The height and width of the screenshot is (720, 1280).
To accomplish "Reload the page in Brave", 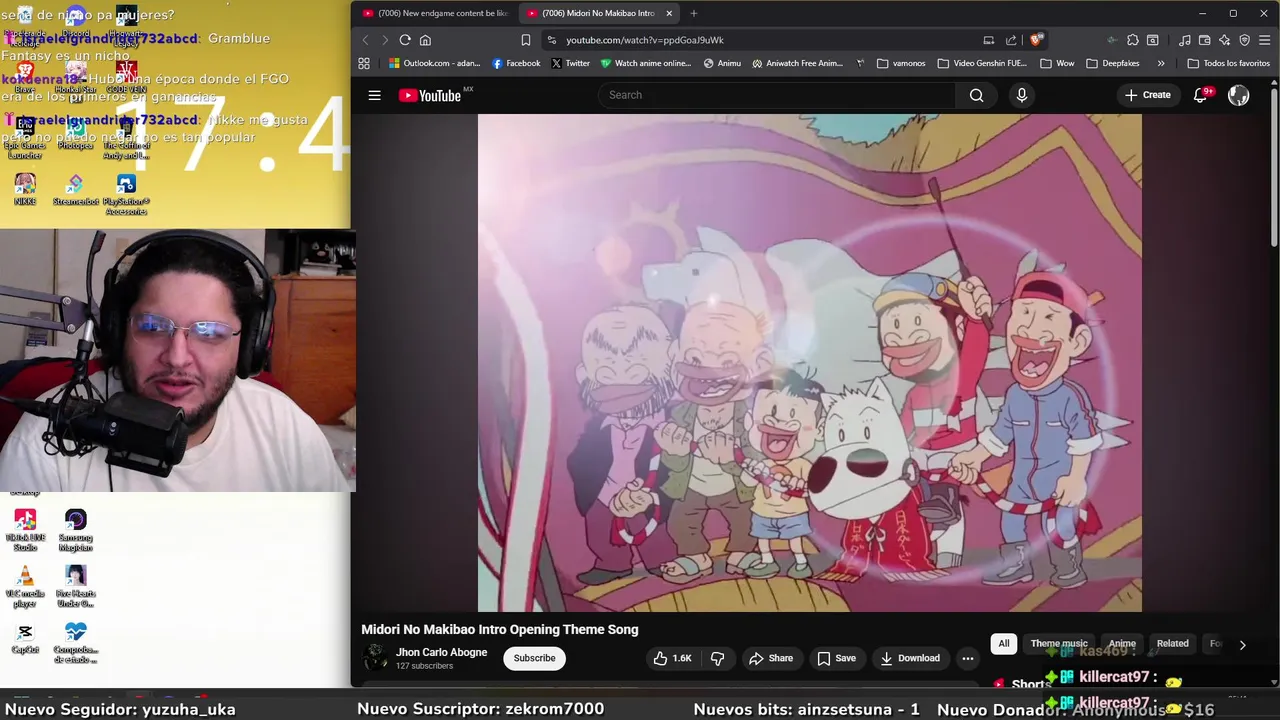I will tap(405, 40).
